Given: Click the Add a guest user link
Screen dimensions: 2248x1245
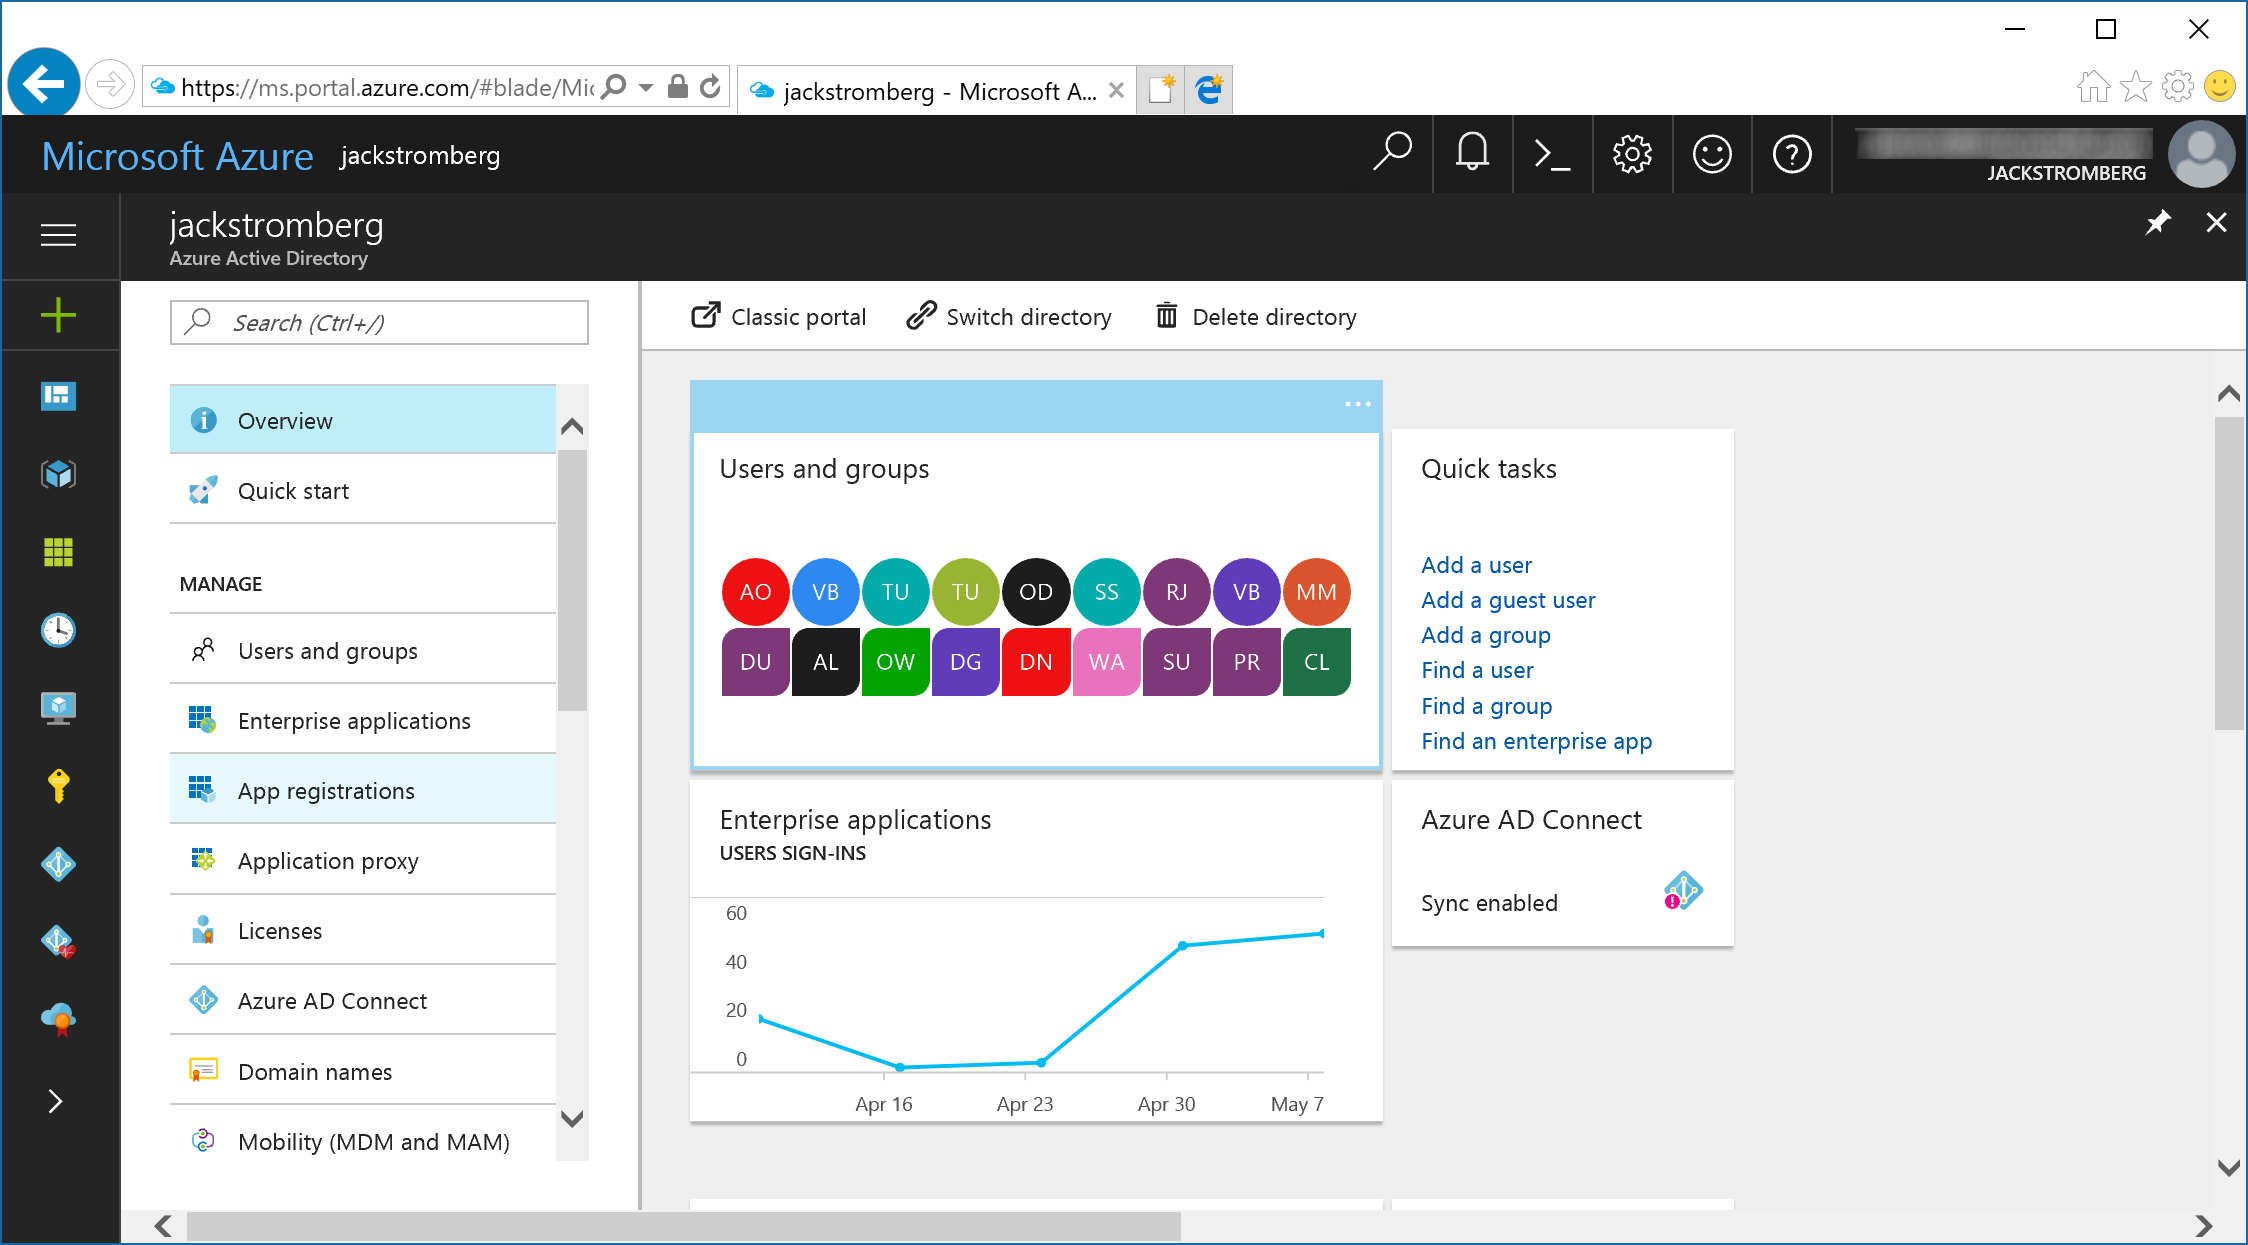Looking at the screenshot, I should click(x=1508, y=600).
